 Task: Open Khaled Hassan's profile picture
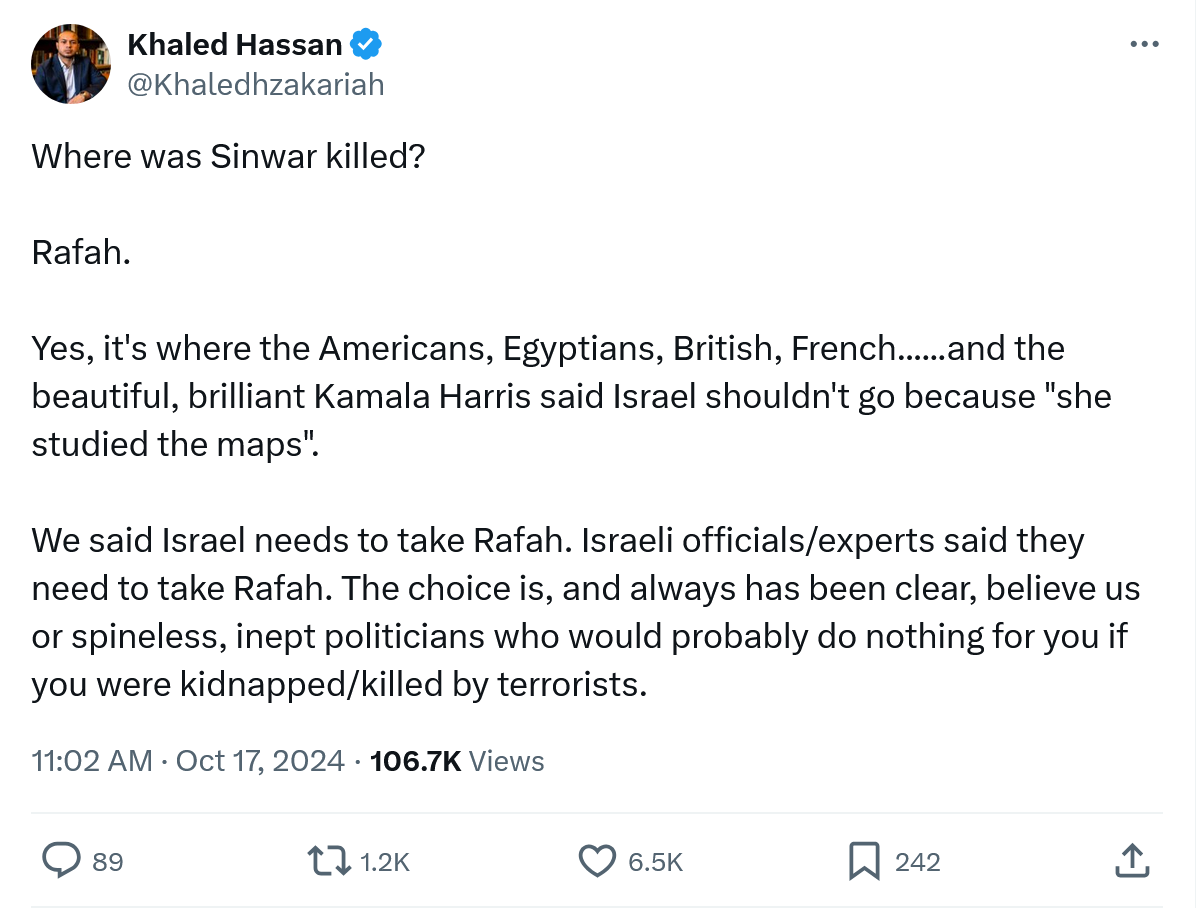click(x=70, y=64)
